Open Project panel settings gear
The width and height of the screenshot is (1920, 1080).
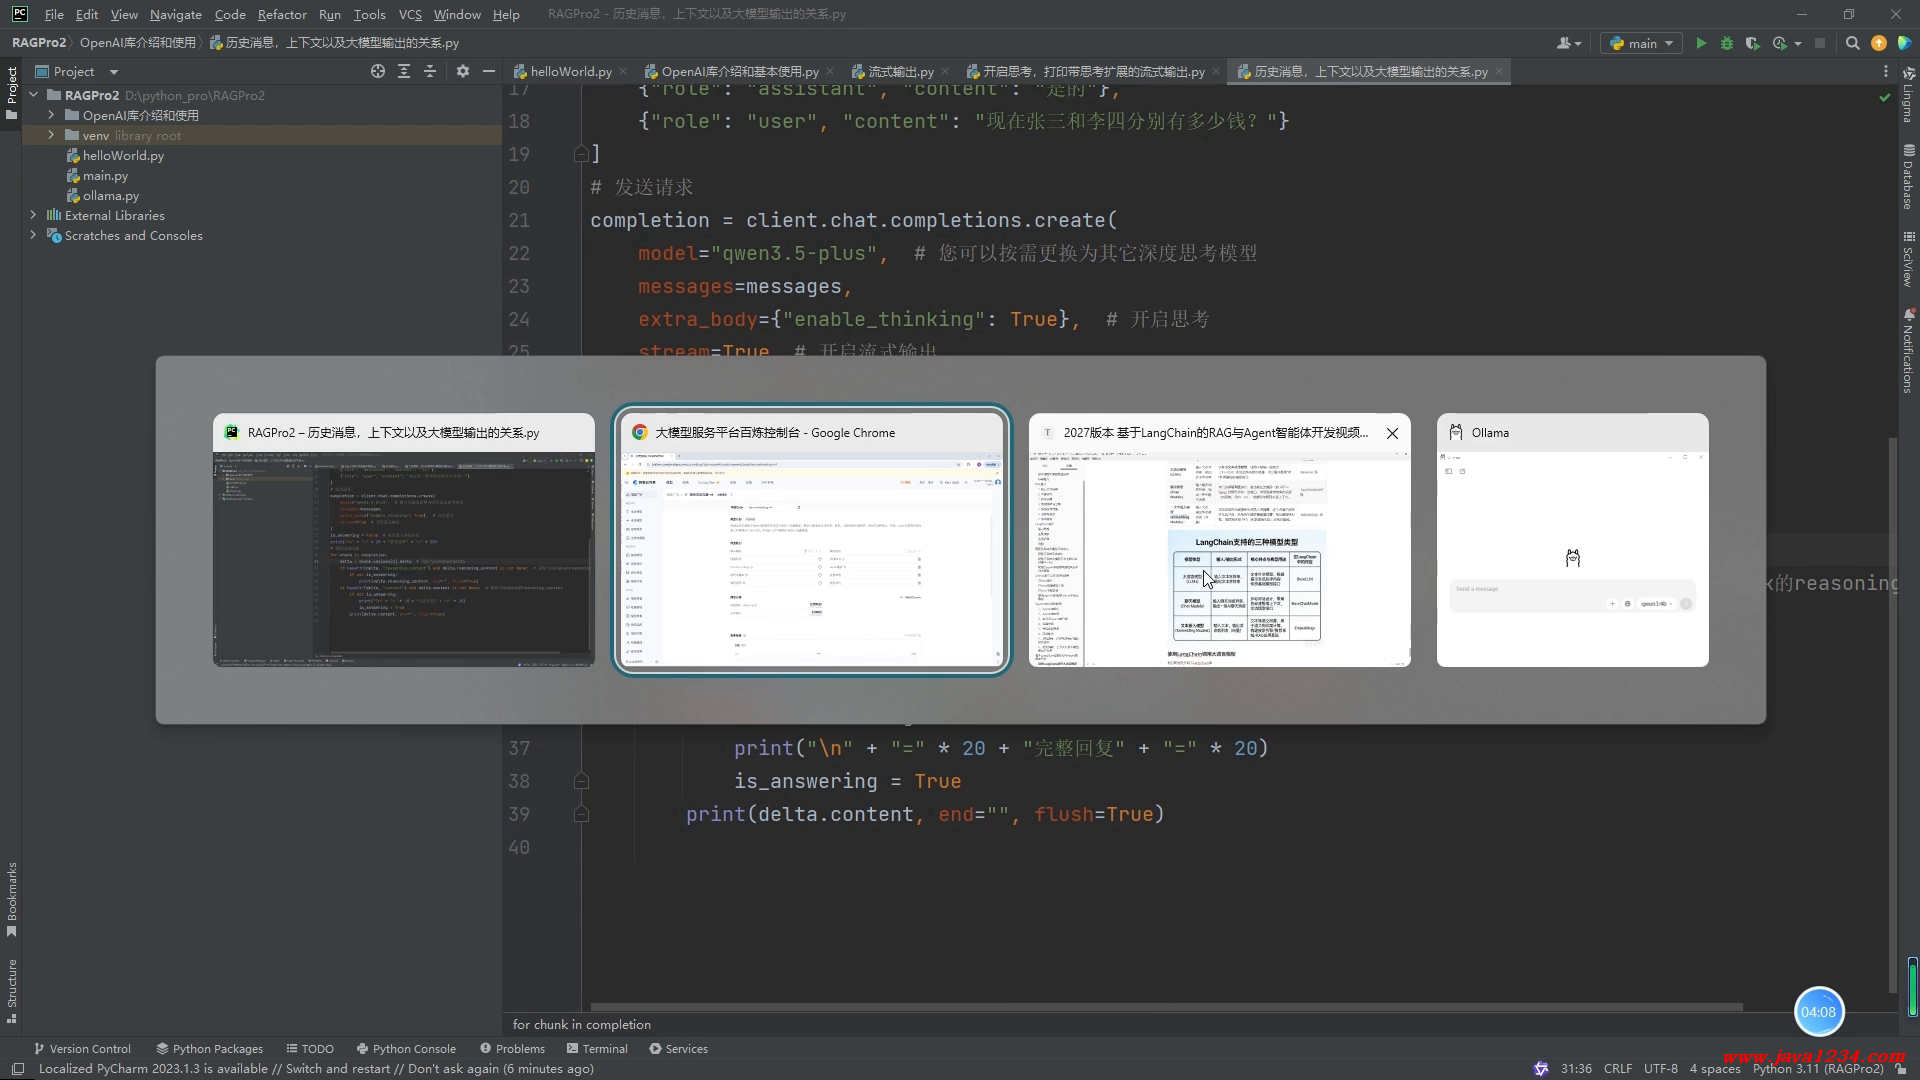click(x=462, y=71)
